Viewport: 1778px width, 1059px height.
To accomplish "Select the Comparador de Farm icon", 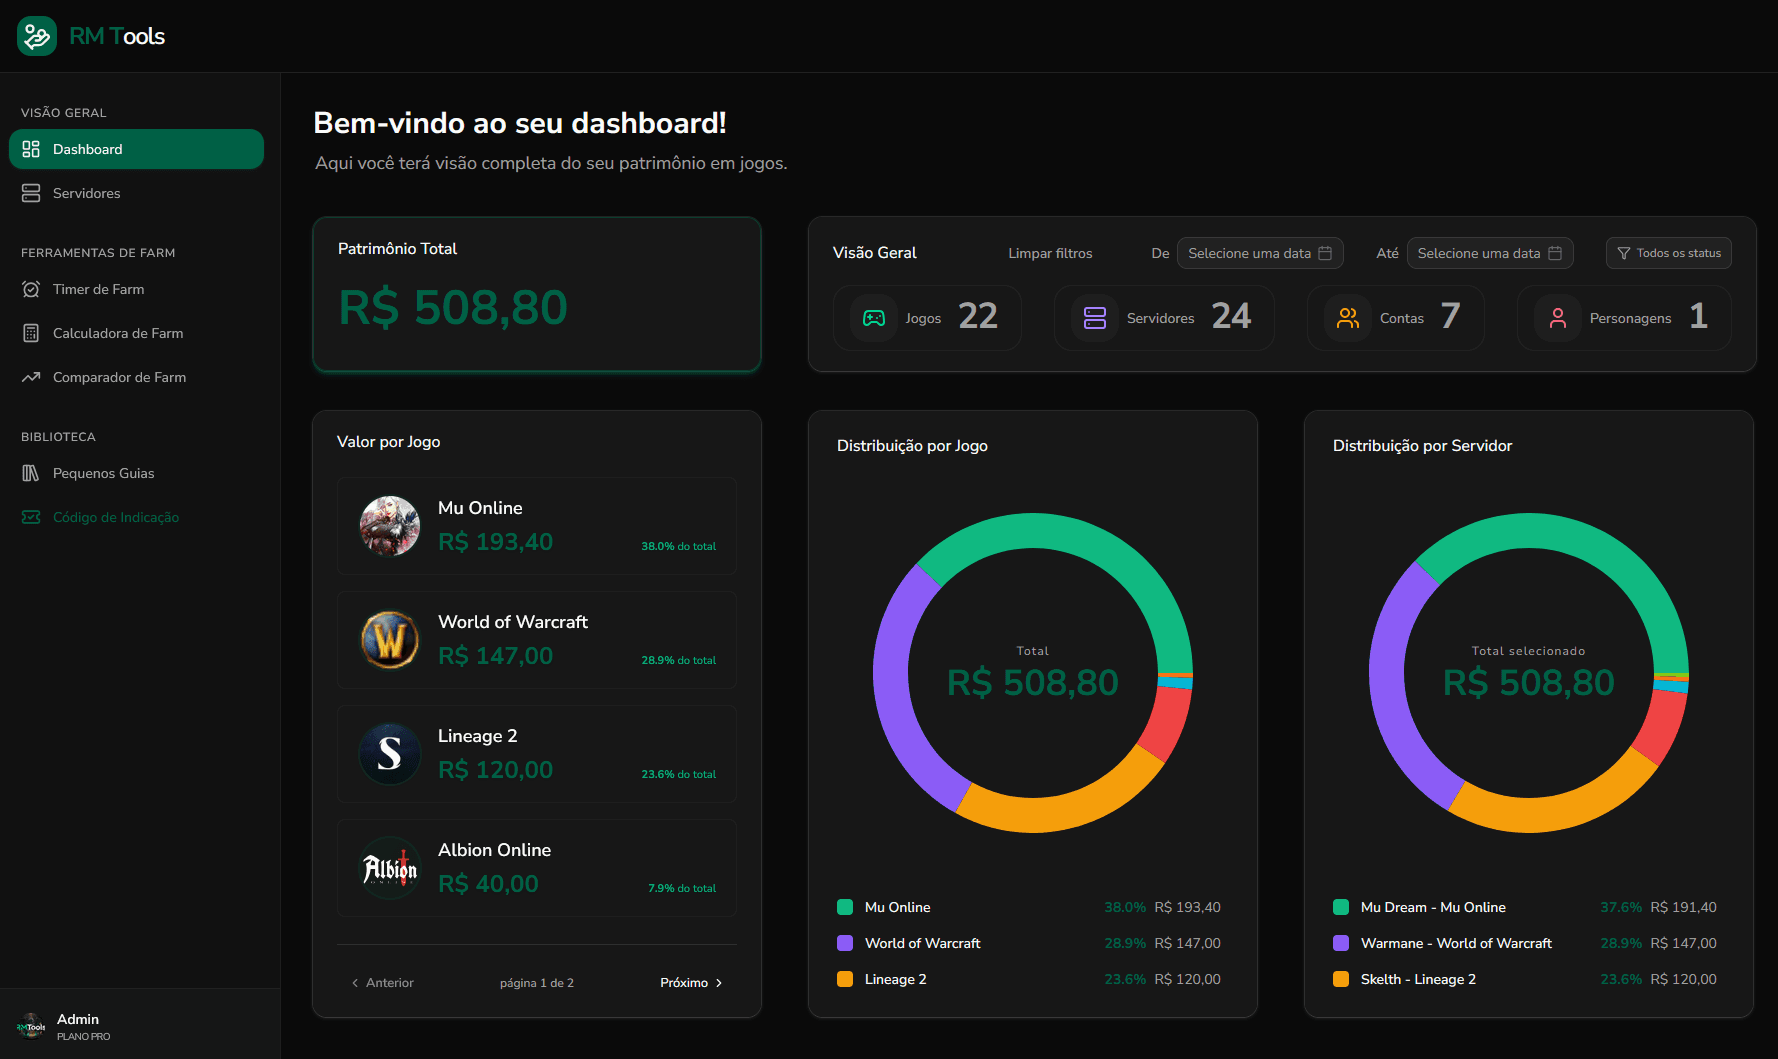I will [x=31, y=377].
